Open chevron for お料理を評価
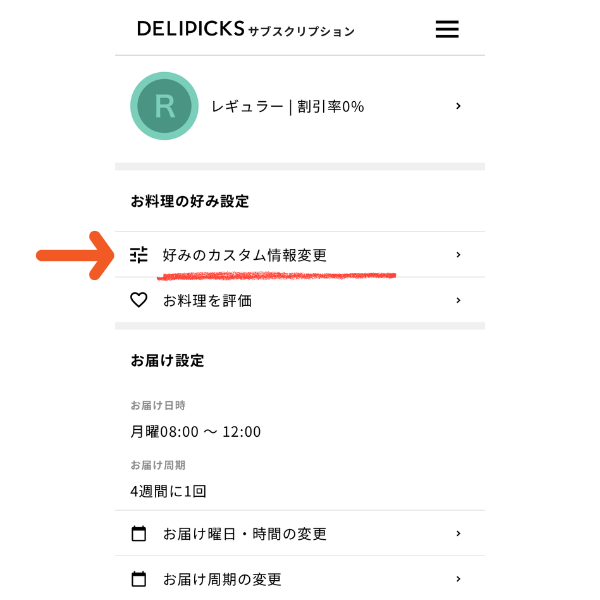Image resolution: width=600 pixels, height=600 pixels. point(458,300)
